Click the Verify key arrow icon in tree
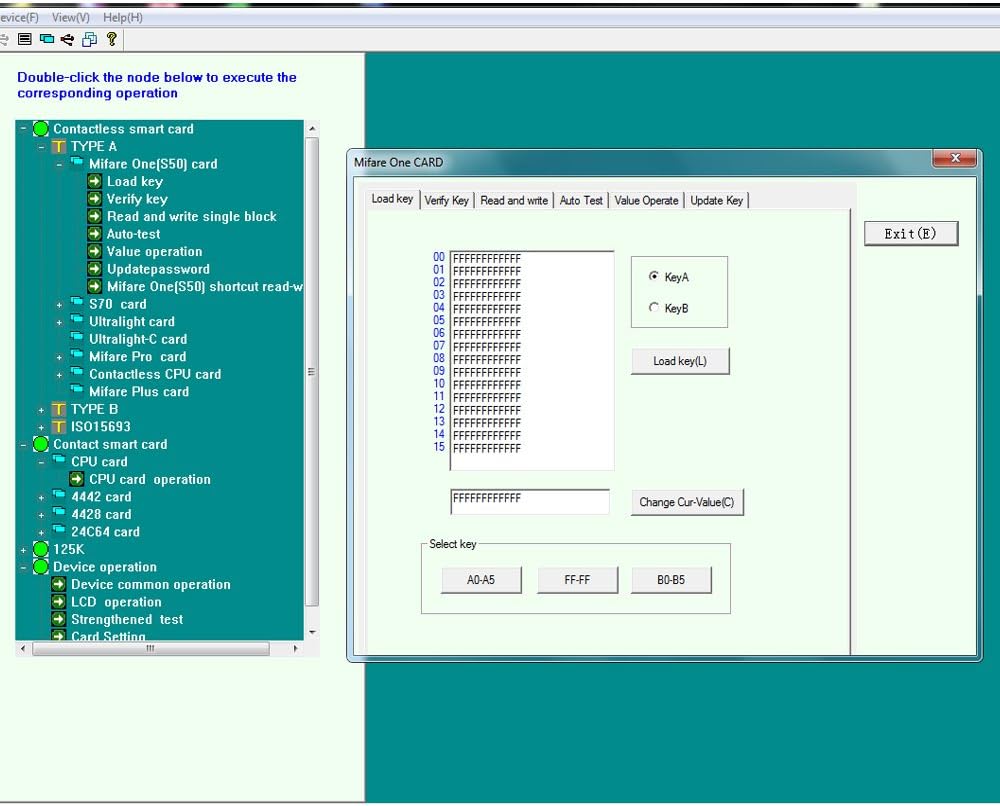Viewport: 1000px width, 806px height. coord(94,199)
